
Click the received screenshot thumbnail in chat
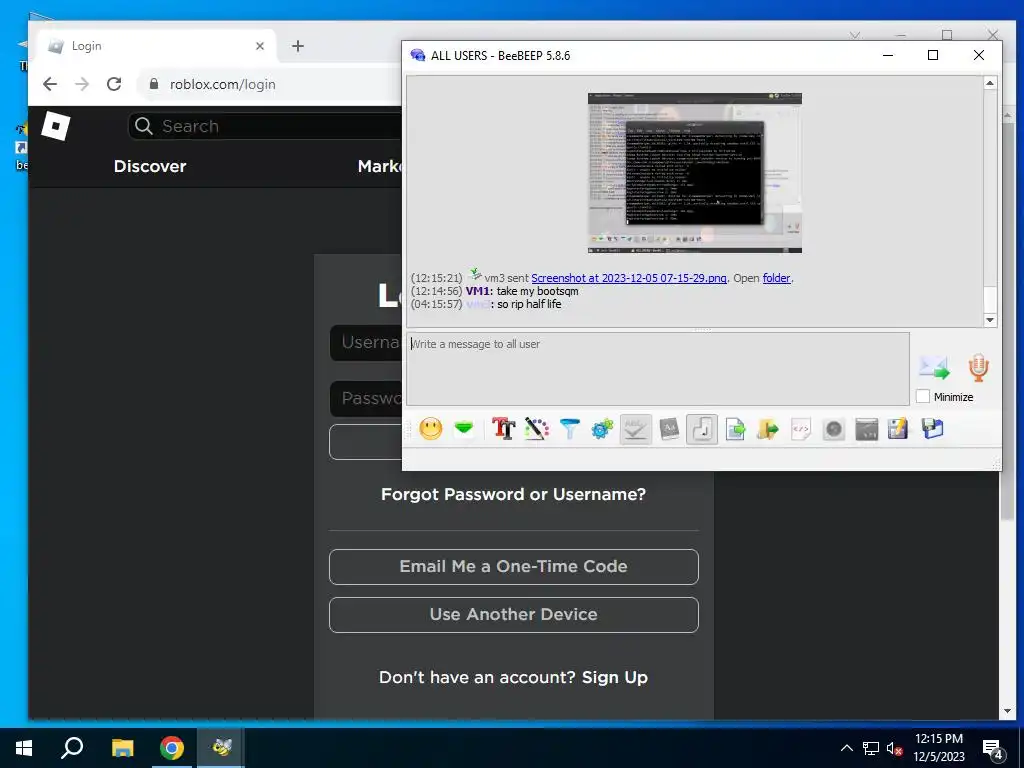[x=694, y=172]
